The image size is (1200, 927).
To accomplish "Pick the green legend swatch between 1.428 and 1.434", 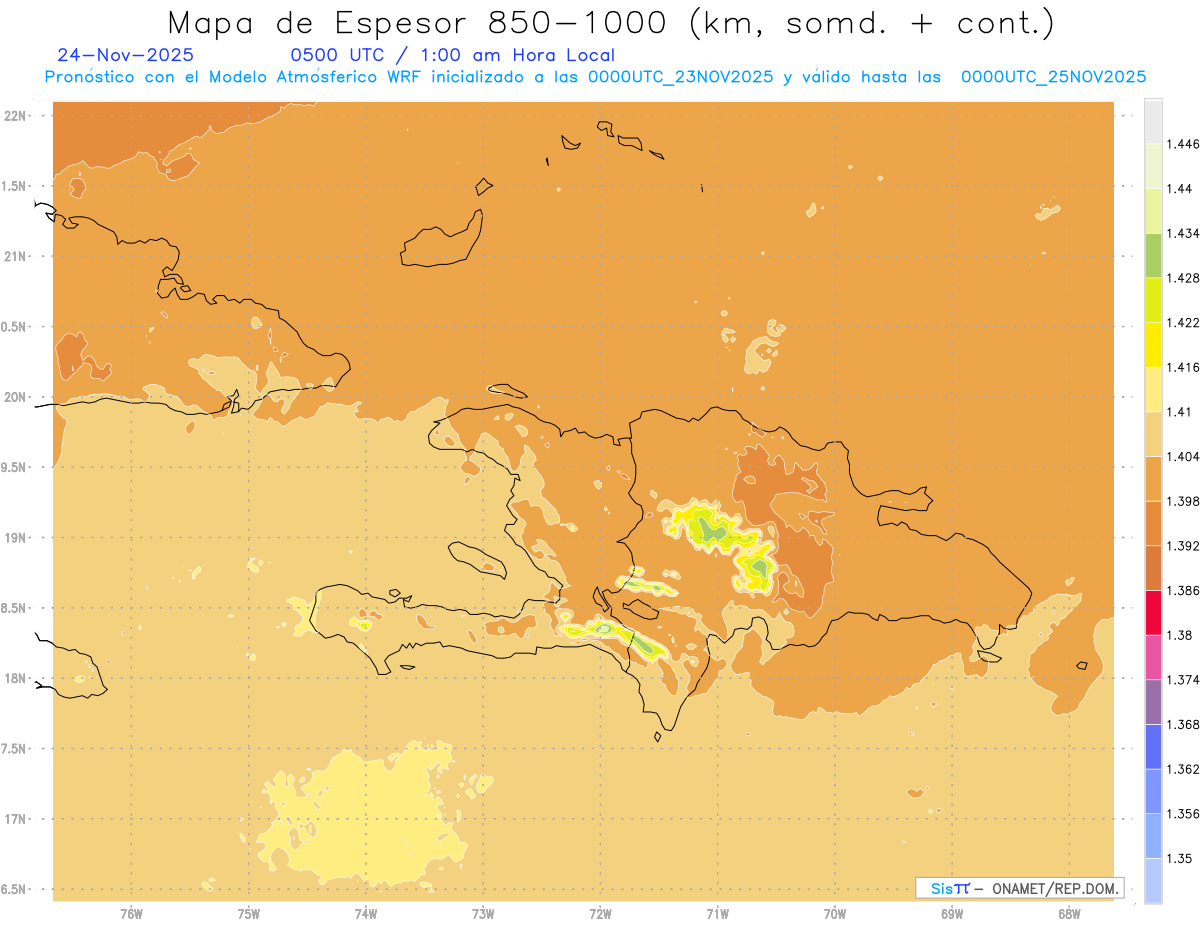I will [1153, 255].
